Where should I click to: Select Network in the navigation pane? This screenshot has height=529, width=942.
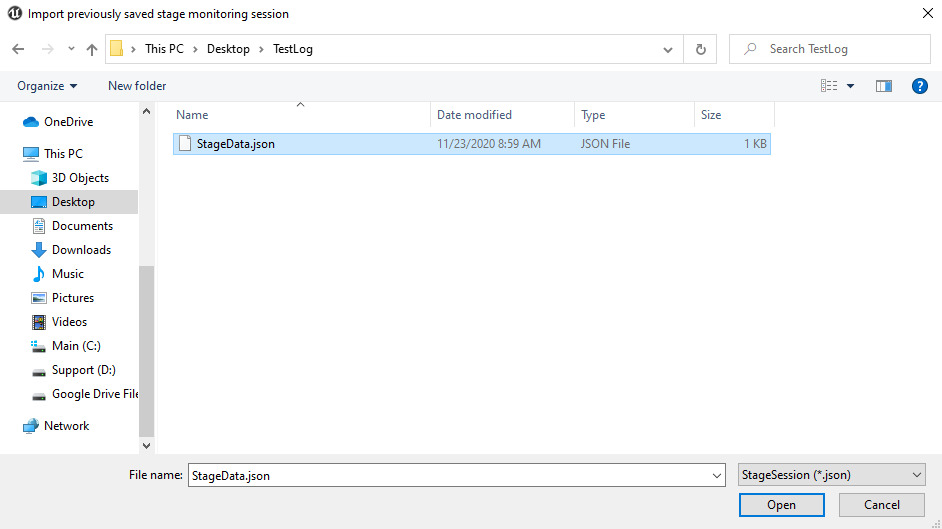pos(66,426)
